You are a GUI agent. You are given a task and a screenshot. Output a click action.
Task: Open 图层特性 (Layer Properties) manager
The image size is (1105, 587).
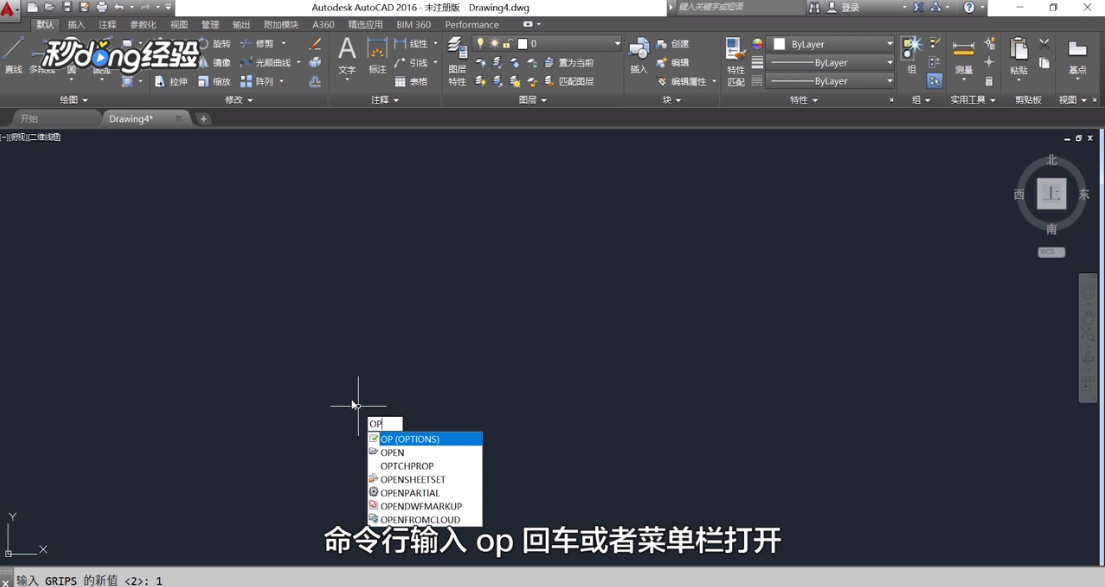(457, 62)
